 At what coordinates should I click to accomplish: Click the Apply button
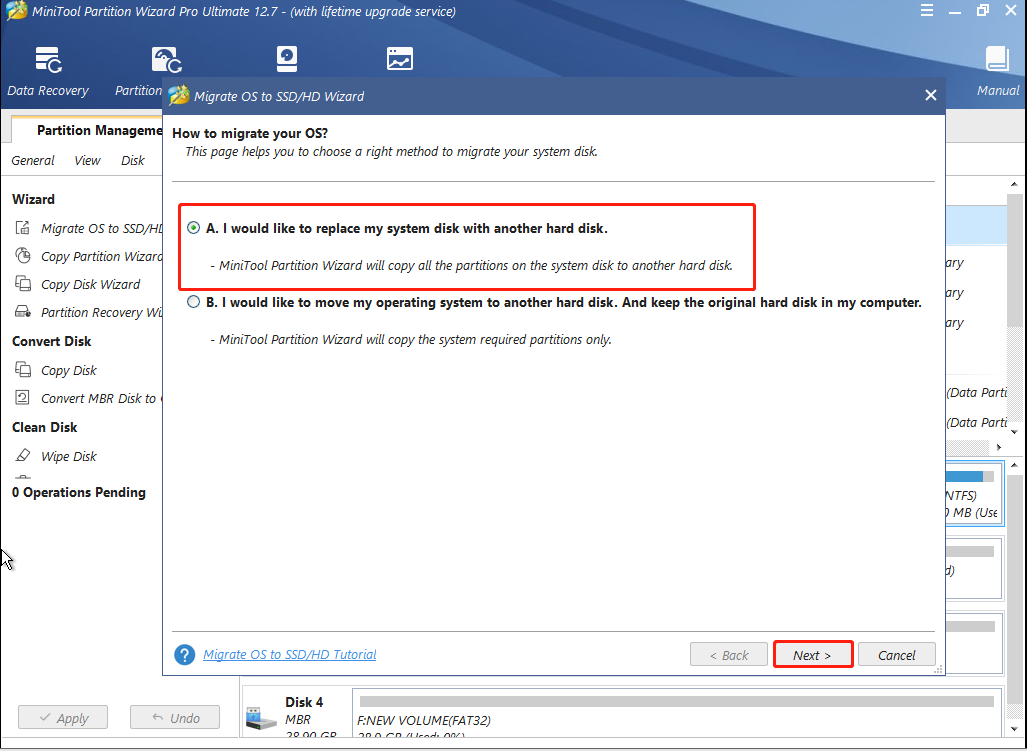[x=63, y=718]
